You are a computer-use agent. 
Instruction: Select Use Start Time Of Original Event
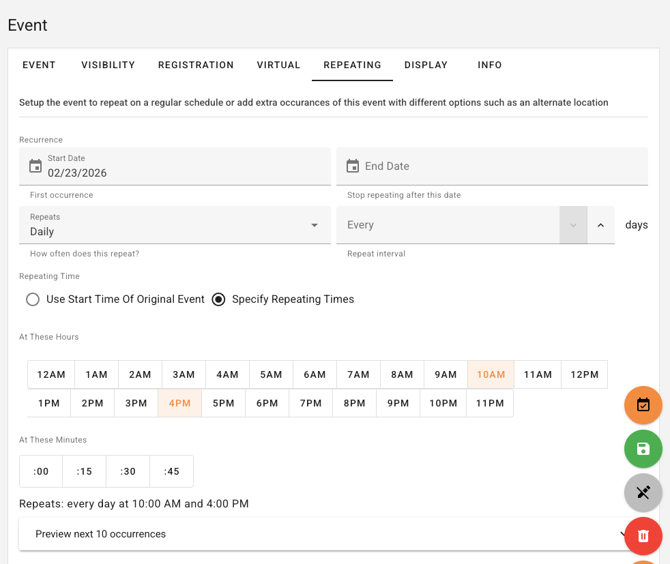click(33, 299)
